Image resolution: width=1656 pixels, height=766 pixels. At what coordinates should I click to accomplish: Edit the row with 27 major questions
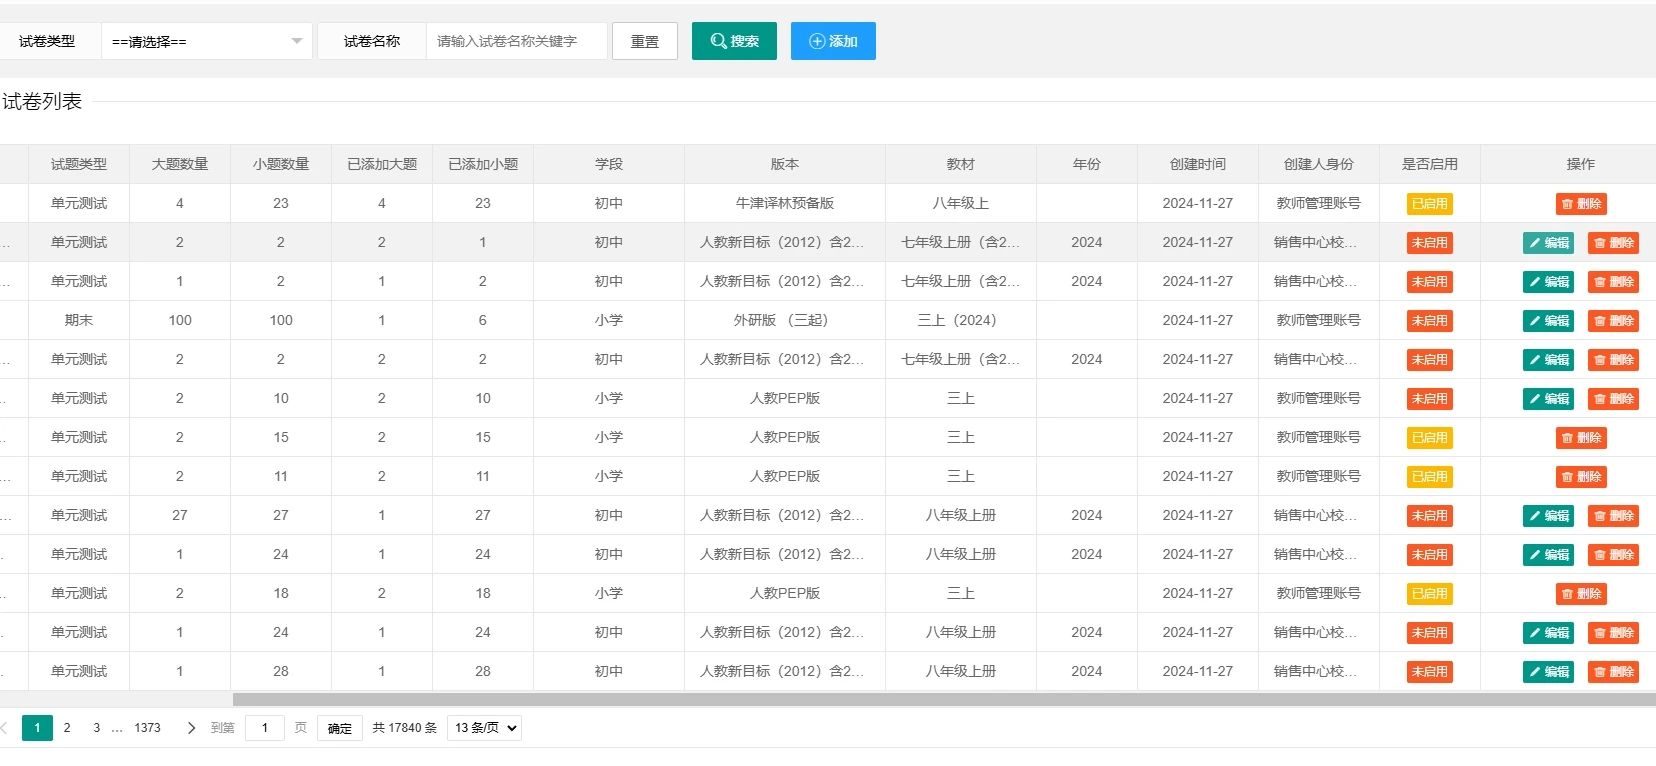(1548, 516)
